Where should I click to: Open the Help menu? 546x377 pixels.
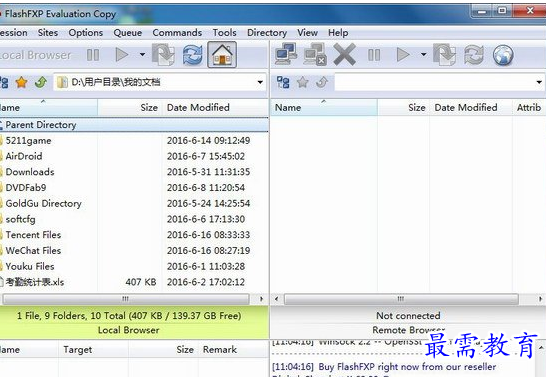[x=338, y=33]
